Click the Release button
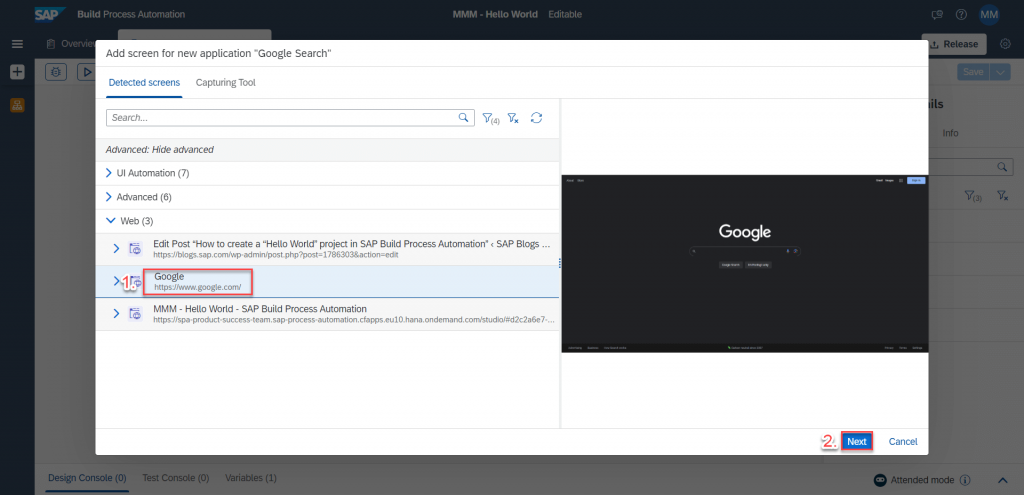 pyautogui.click(x=954, y=44)
